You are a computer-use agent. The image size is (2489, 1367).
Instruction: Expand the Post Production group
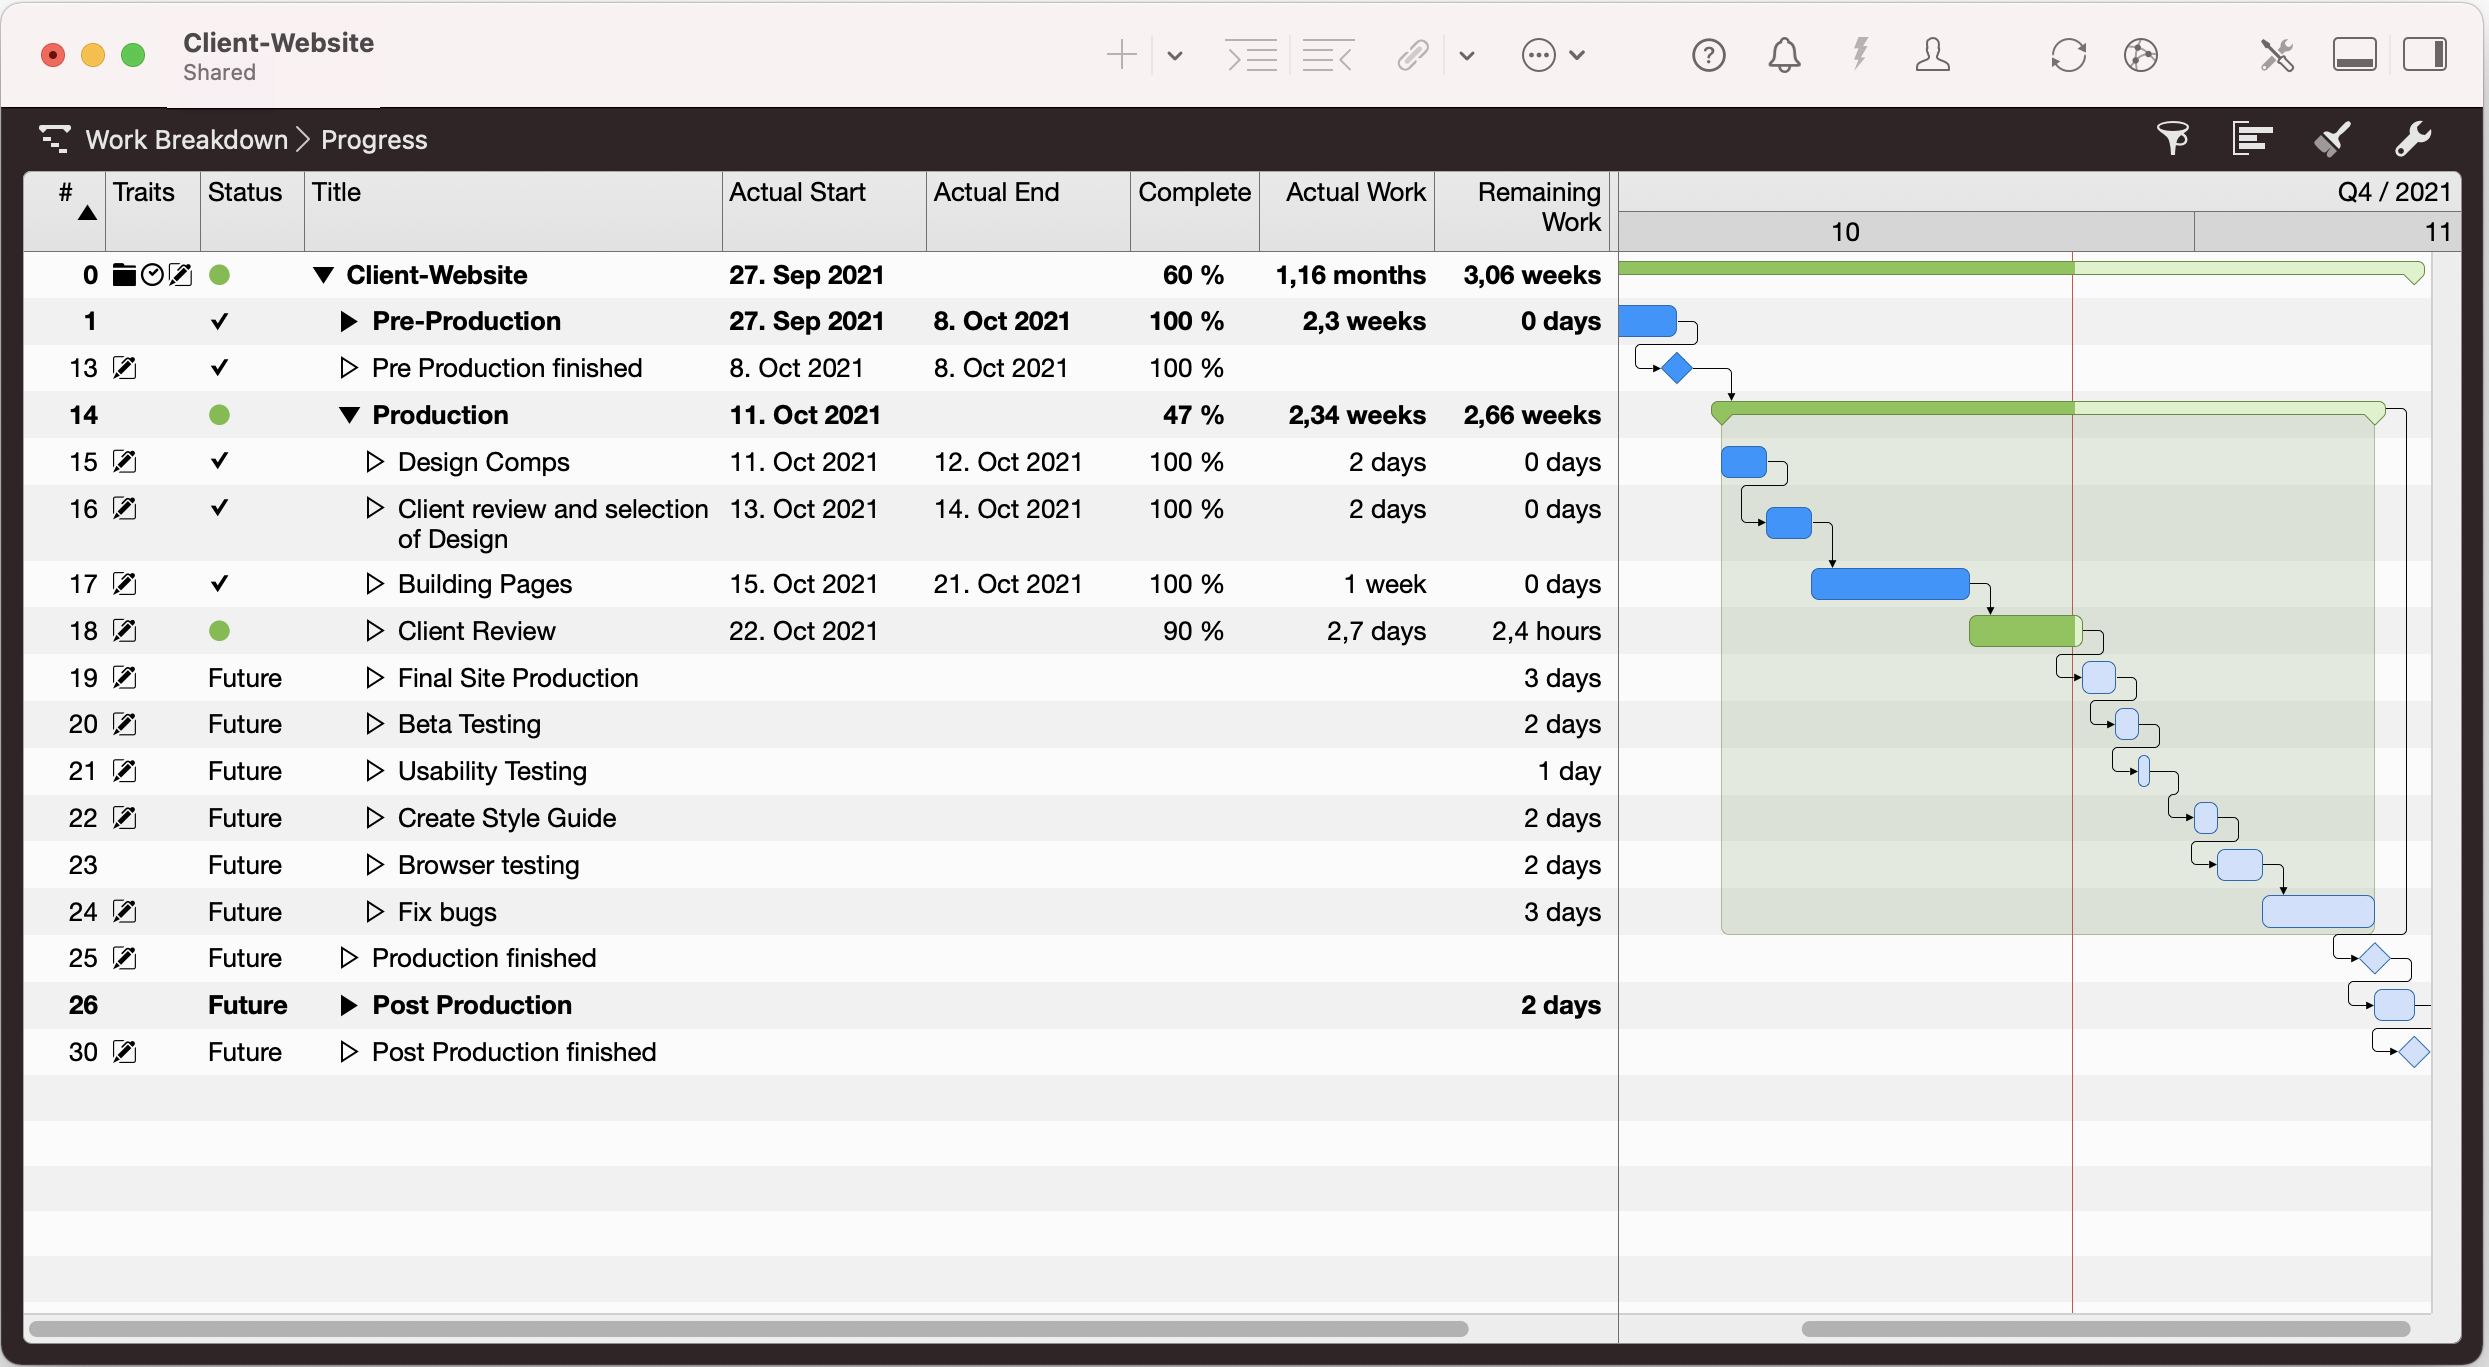coord(349,1006)
